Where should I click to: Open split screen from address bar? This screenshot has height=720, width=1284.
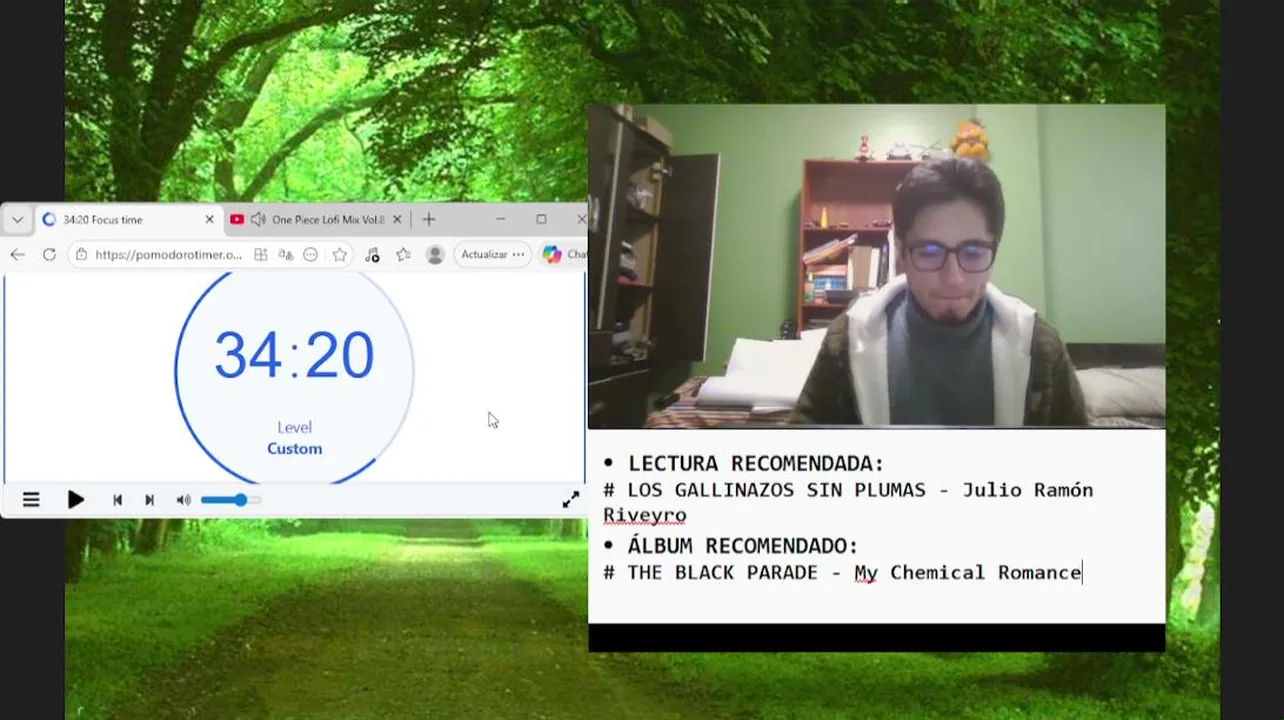coord(261,255)
